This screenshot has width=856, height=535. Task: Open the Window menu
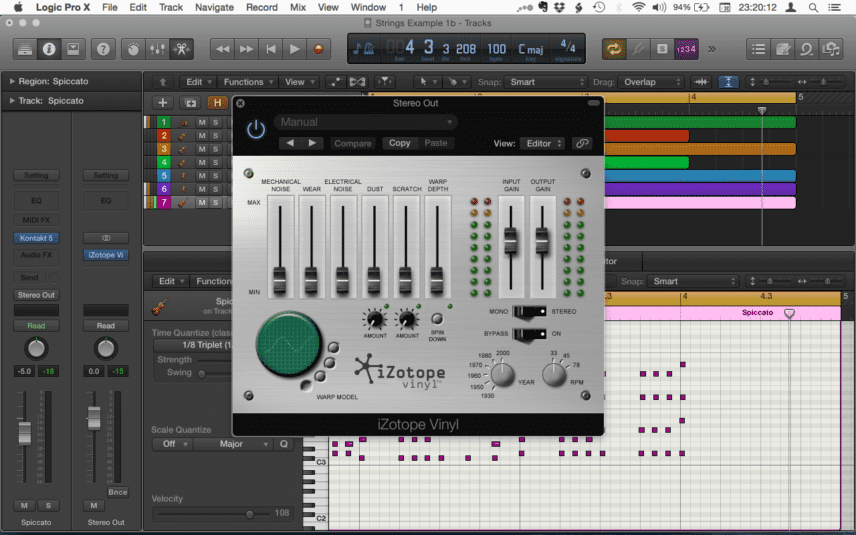click(368, 7)
